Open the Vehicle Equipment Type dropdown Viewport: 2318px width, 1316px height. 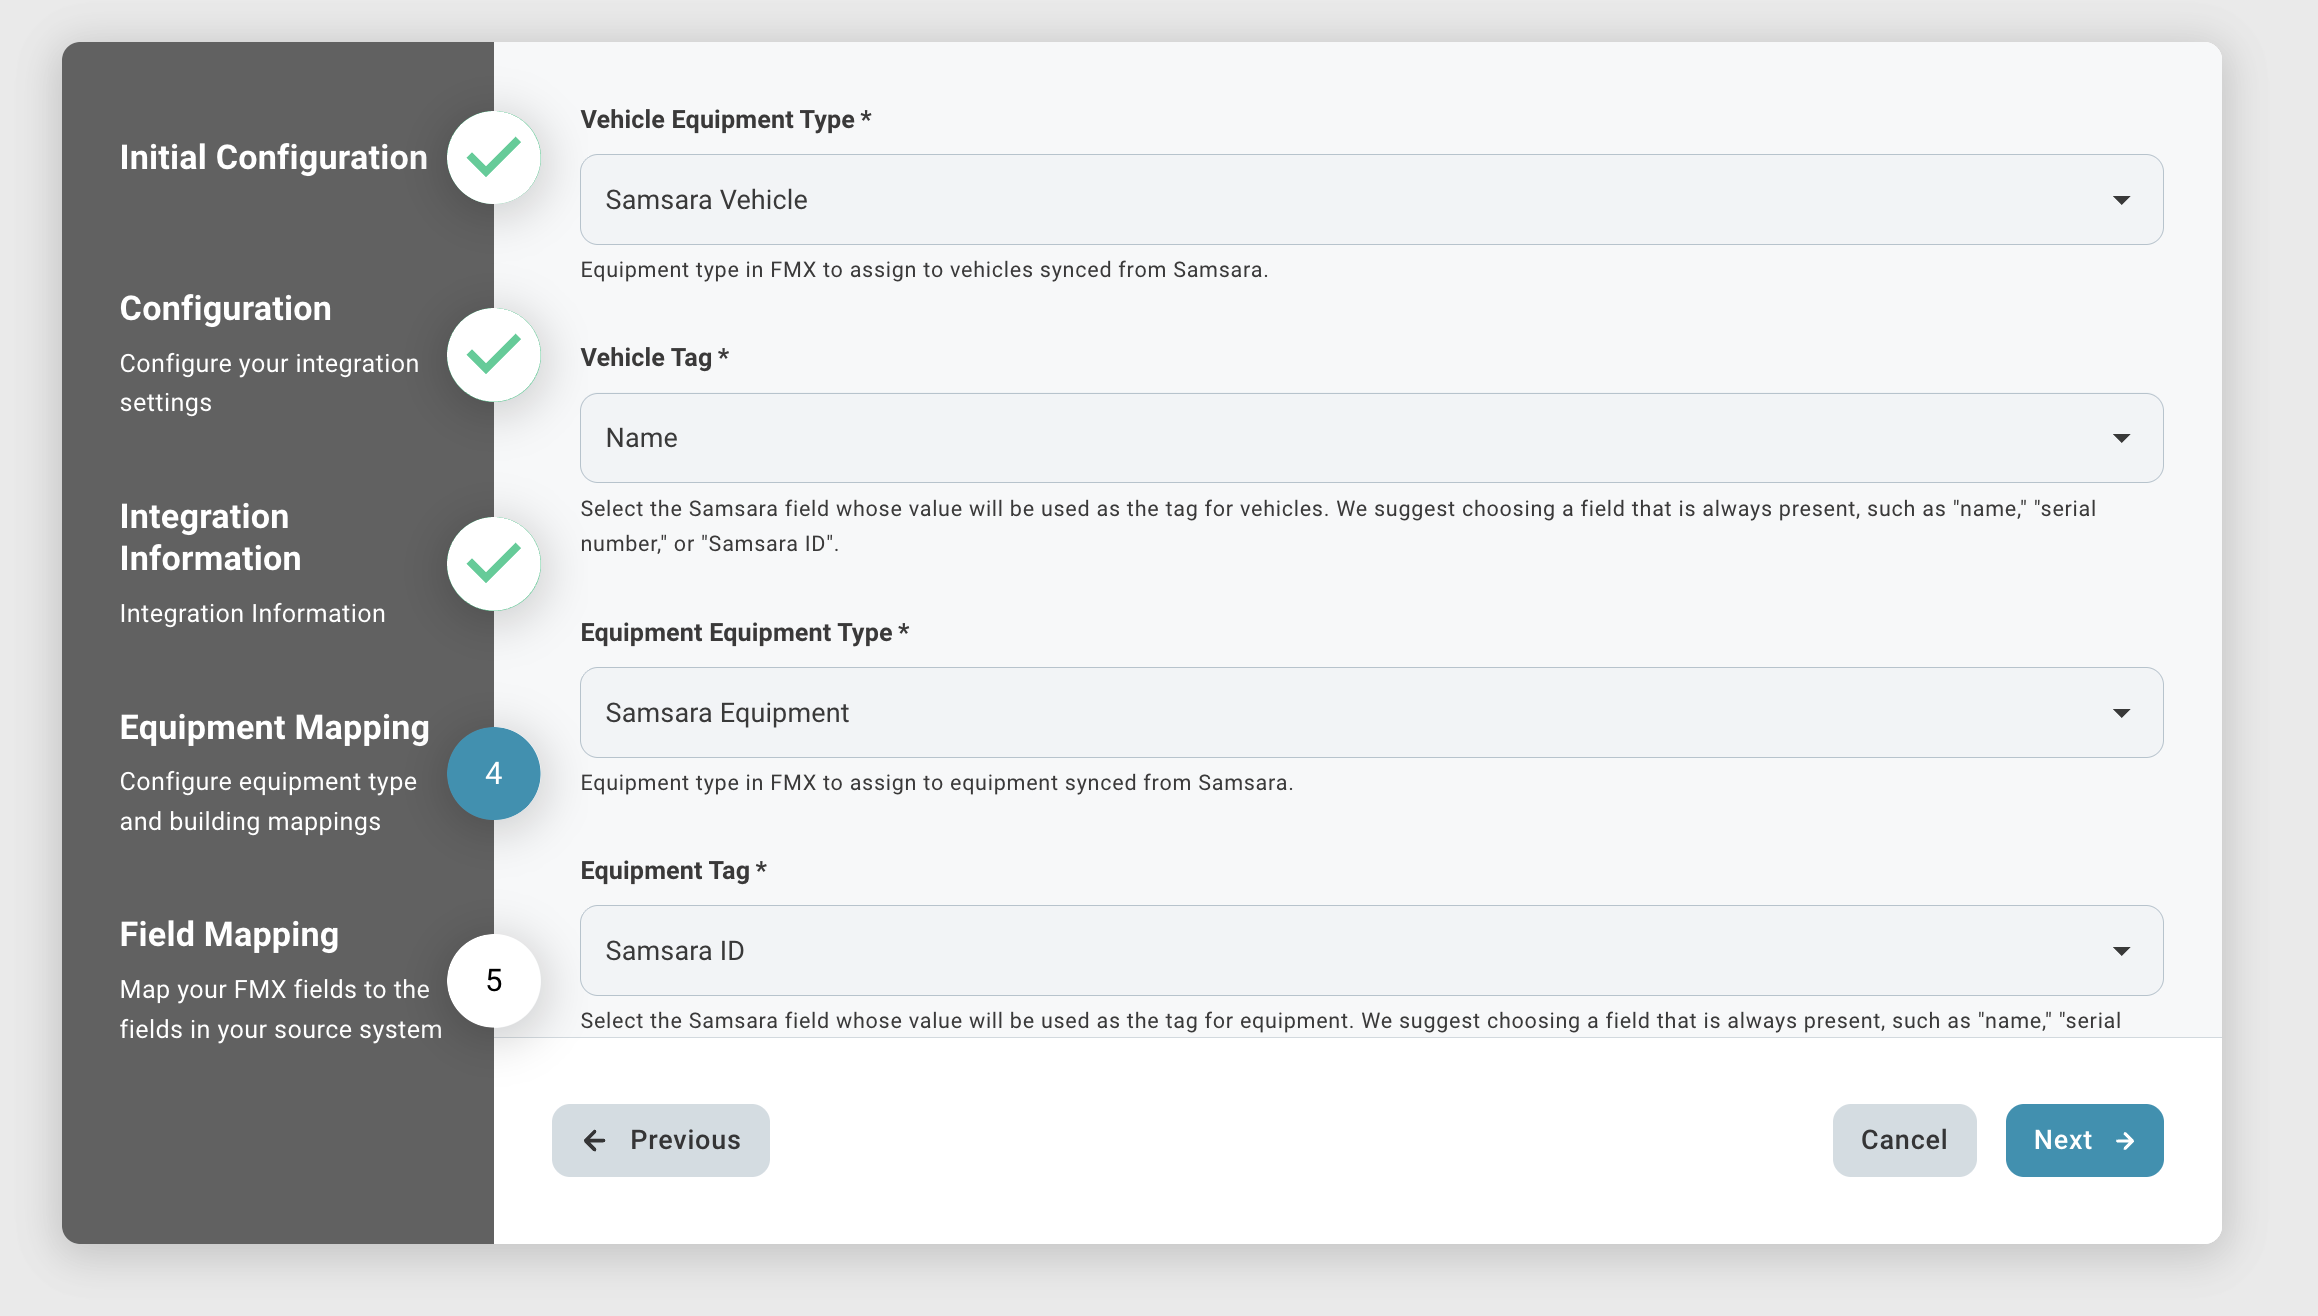[x=1371, y=200]
